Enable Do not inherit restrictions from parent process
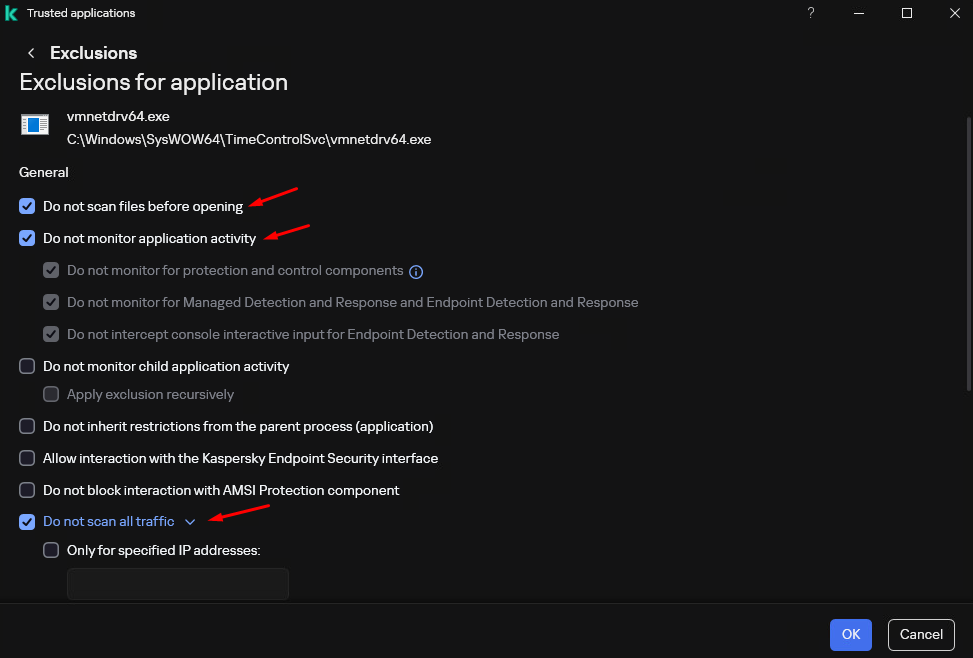 coord(26,426)
